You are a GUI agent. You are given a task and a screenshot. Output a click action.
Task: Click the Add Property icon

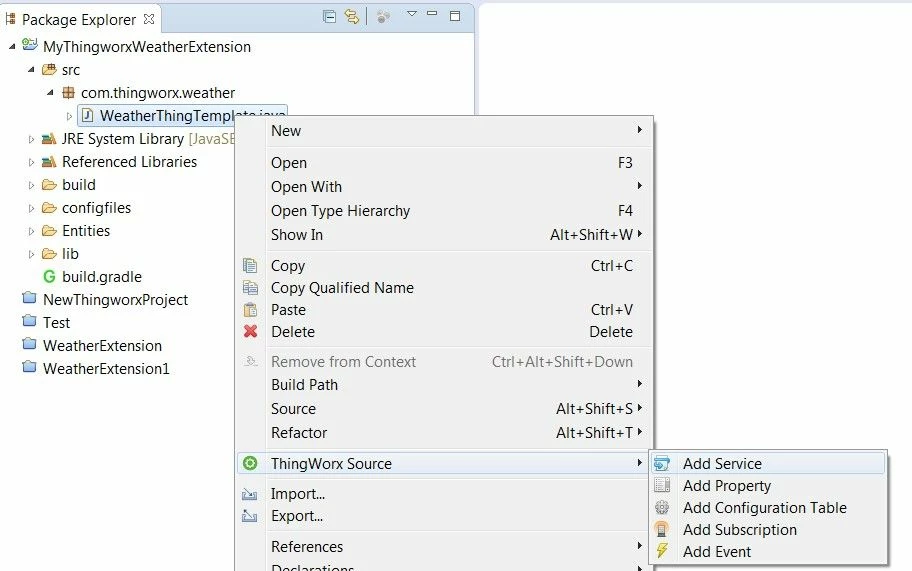(662, 486)
